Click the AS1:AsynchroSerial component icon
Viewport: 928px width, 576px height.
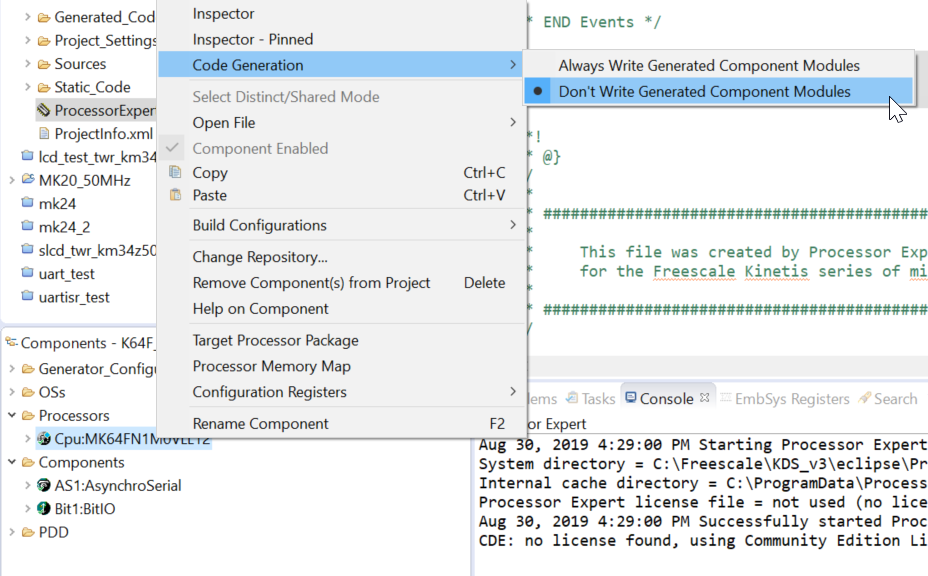44,486
